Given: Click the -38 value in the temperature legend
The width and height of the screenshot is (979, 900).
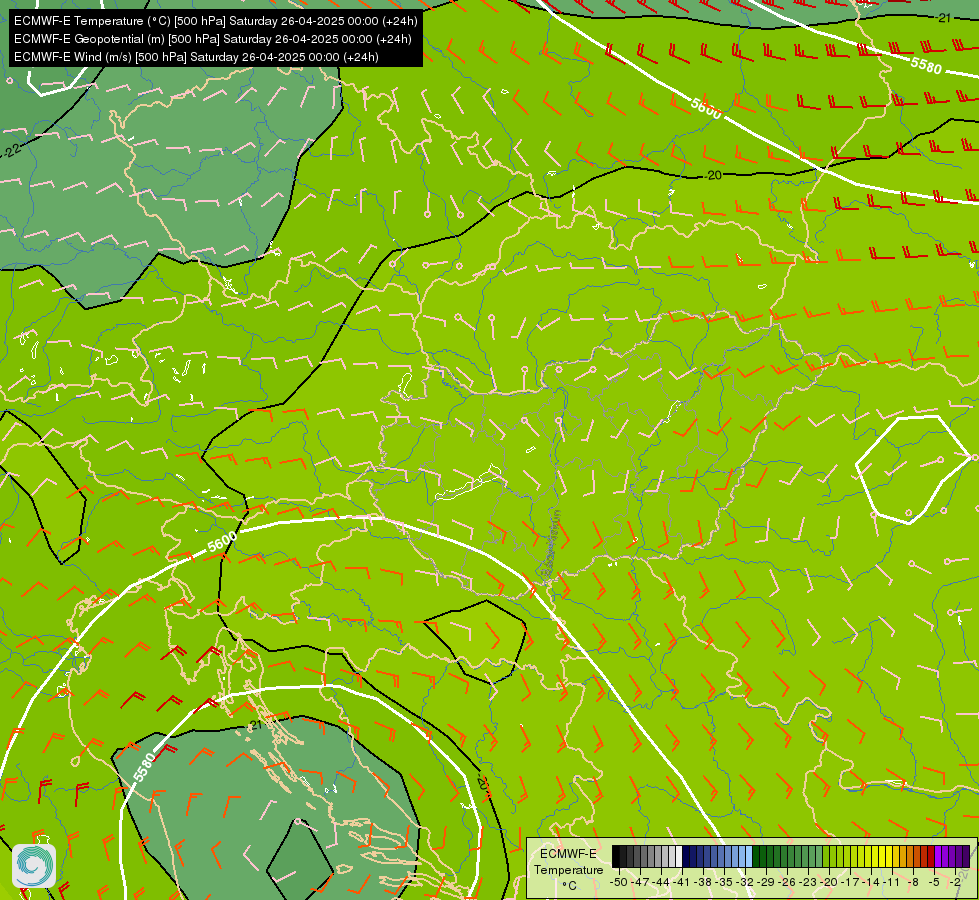Looking at the screenshot, I should pyautogui.click(x=702, y=882).
